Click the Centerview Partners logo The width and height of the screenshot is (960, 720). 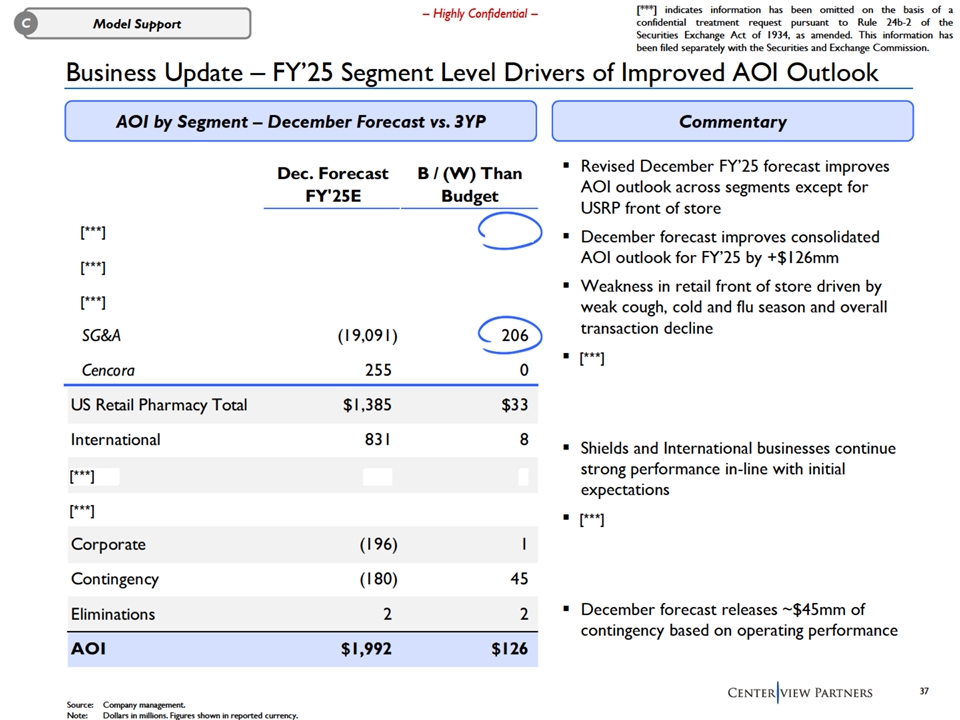point(799,693)
